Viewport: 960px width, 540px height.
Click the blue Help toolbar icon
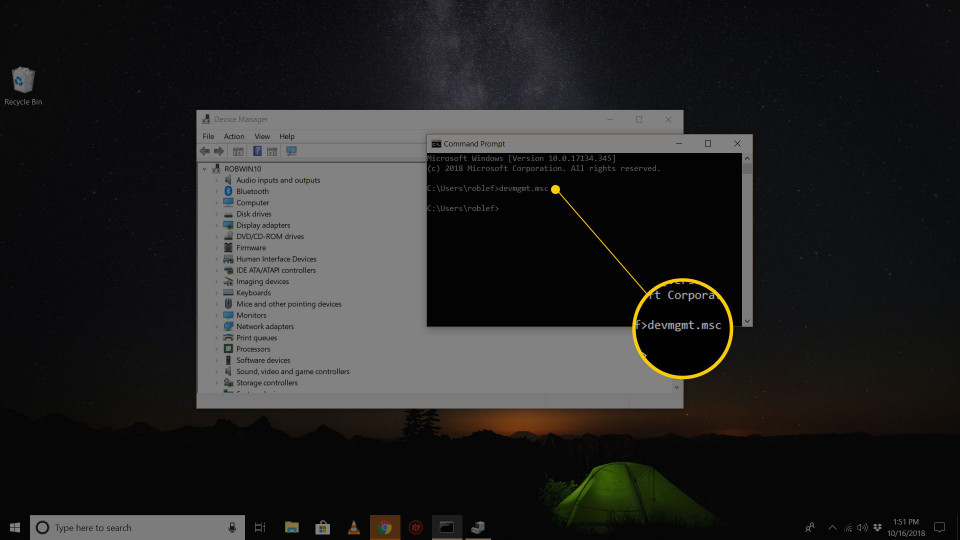click(x=257, y=151)
